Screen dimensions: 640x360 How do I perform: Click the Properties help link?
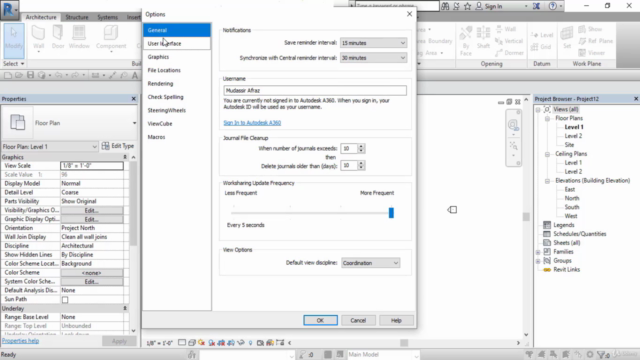click(20, 341)
